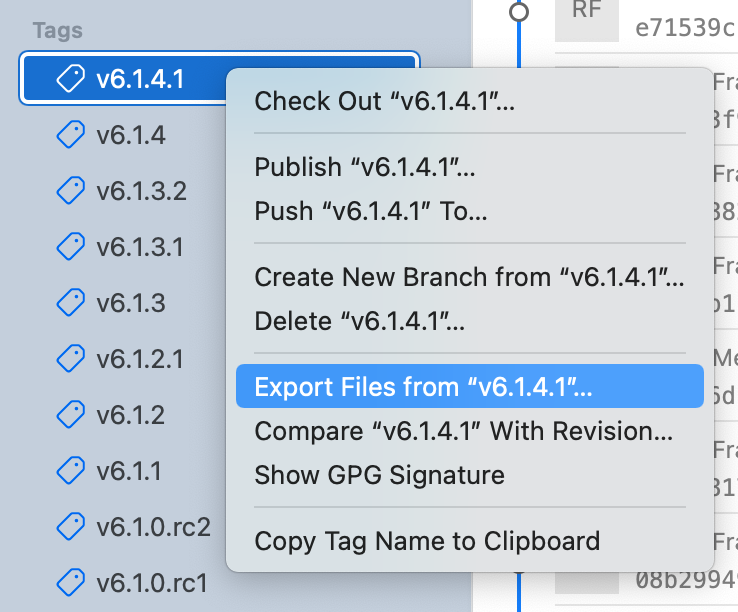Click the tag icon next to v6.1.3.2
The image size is (738, 612).
70,190
